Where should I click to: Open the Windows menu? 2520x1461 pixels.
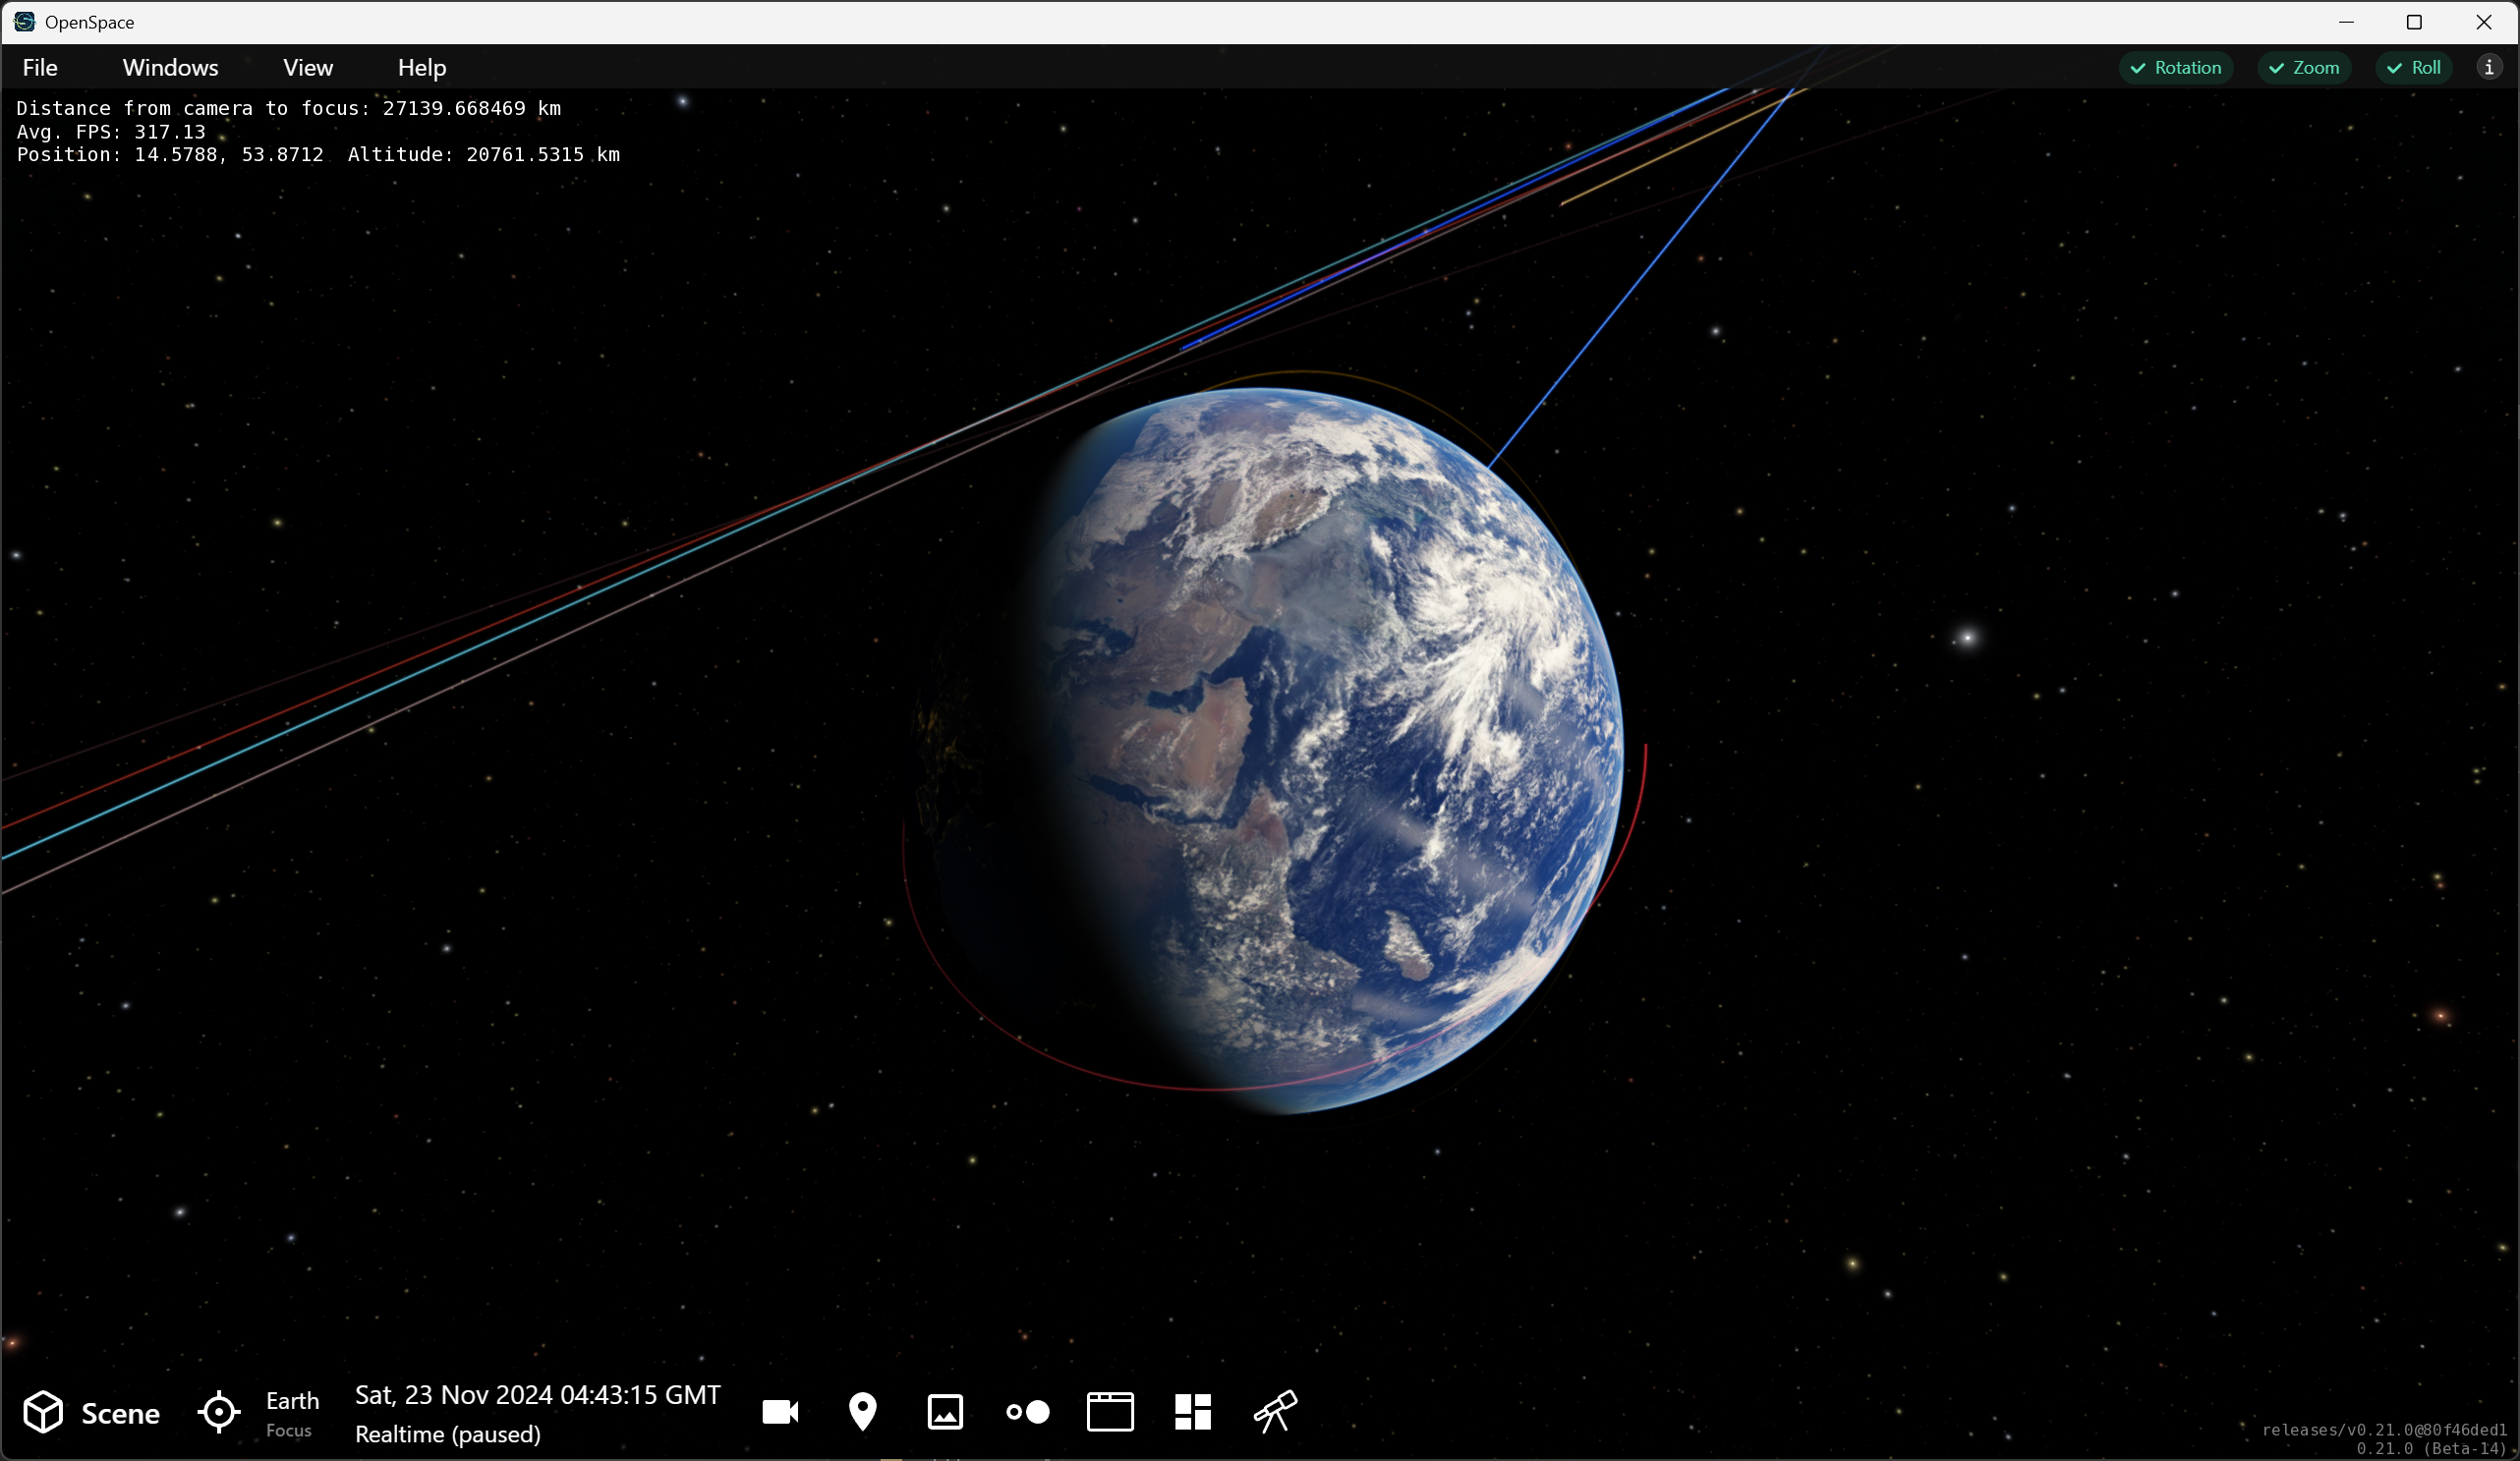coord(171,68)
